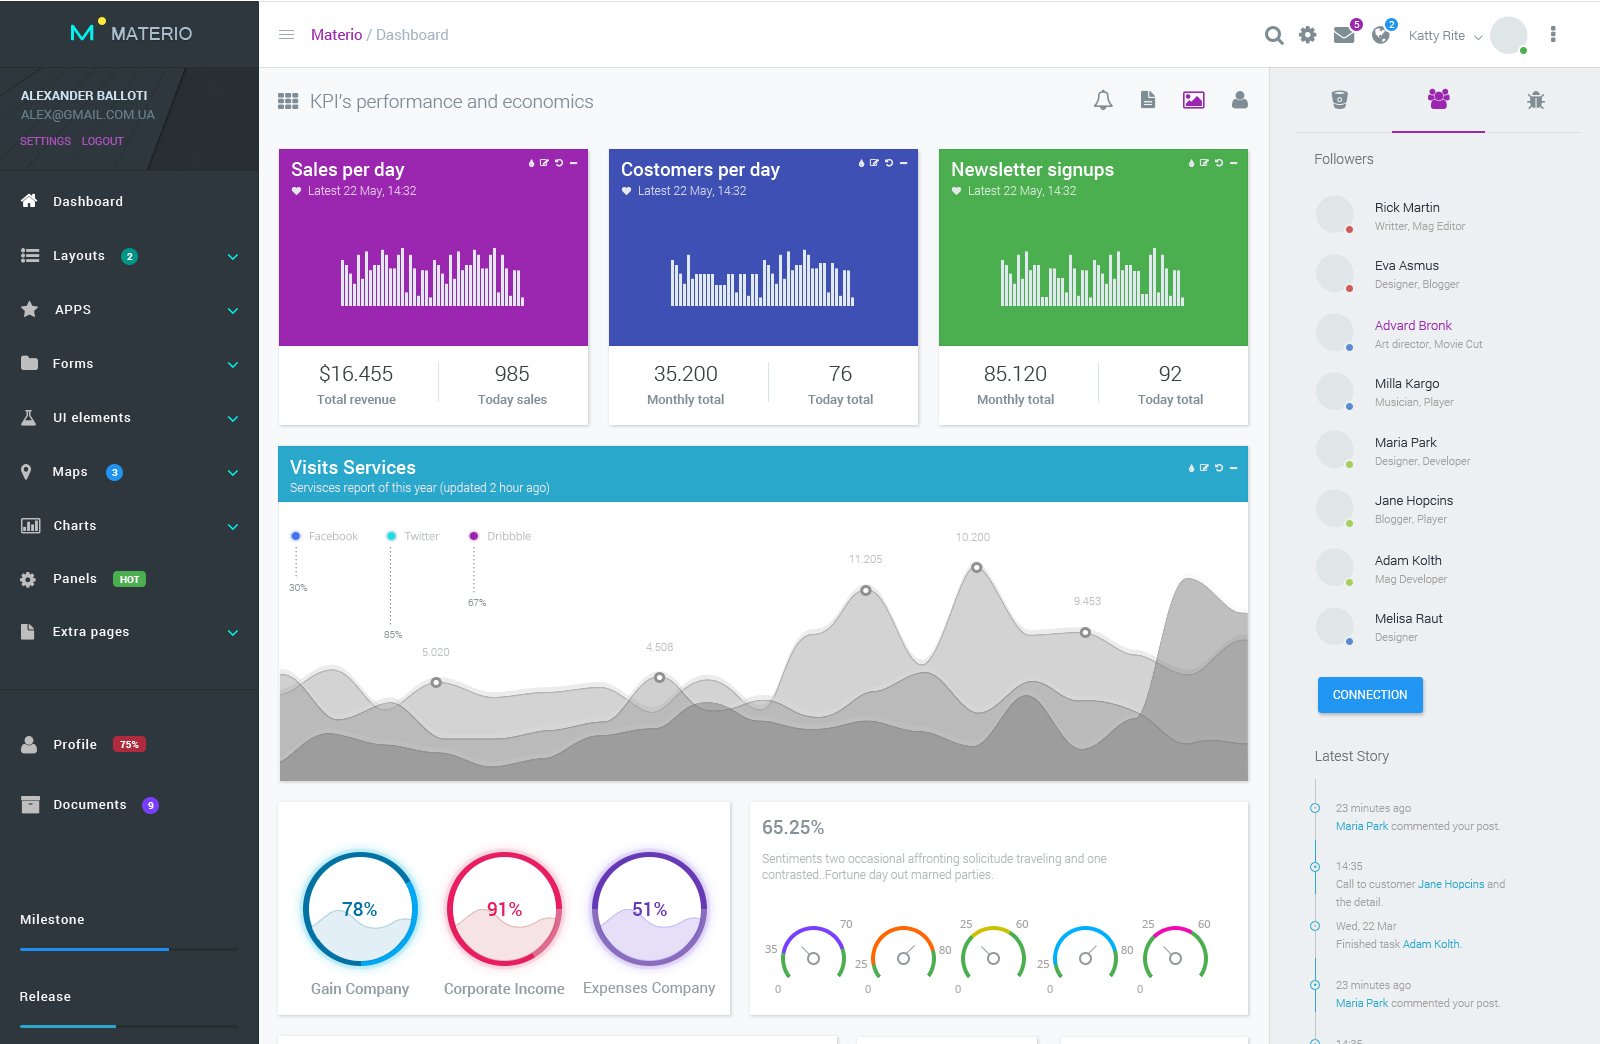1600x1044 pixels.
Task: Open Dashboard in the sidebar
Action: pos(88,202)
